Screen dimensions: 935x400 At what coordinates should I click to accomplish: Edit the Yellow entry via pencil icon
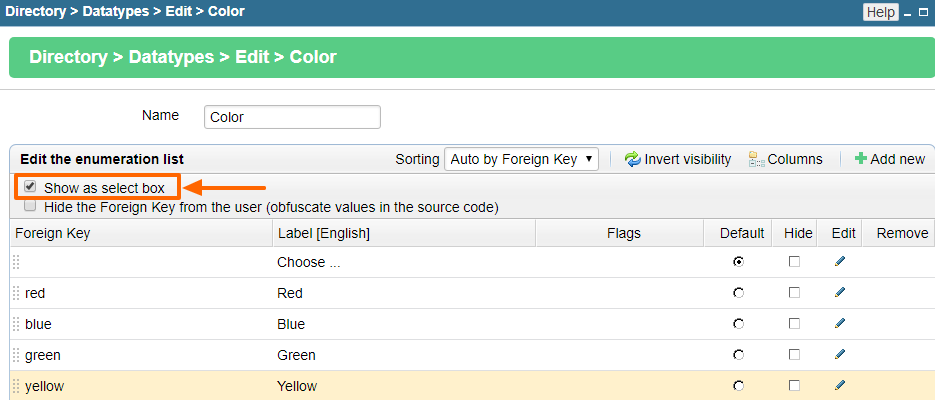pos(840,386)
